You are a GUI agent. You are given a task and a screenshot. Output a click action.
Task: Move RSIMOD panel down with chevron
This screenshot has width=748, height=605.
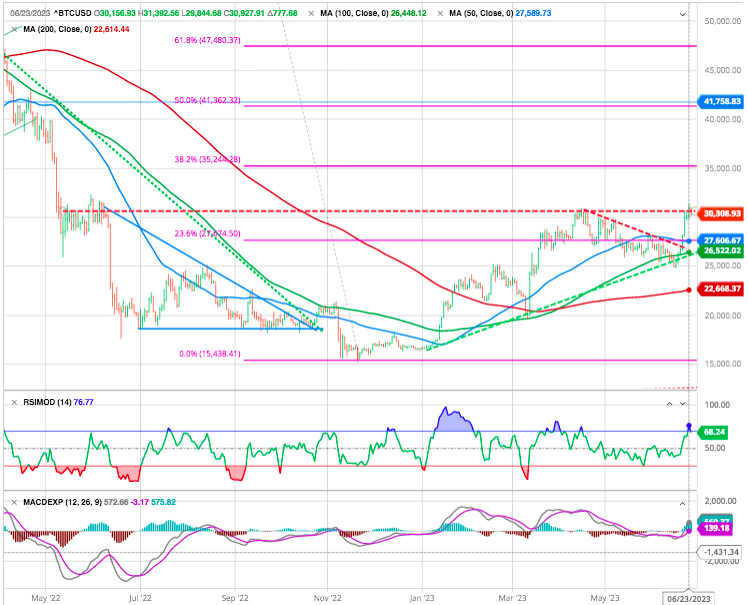point(683,404)
